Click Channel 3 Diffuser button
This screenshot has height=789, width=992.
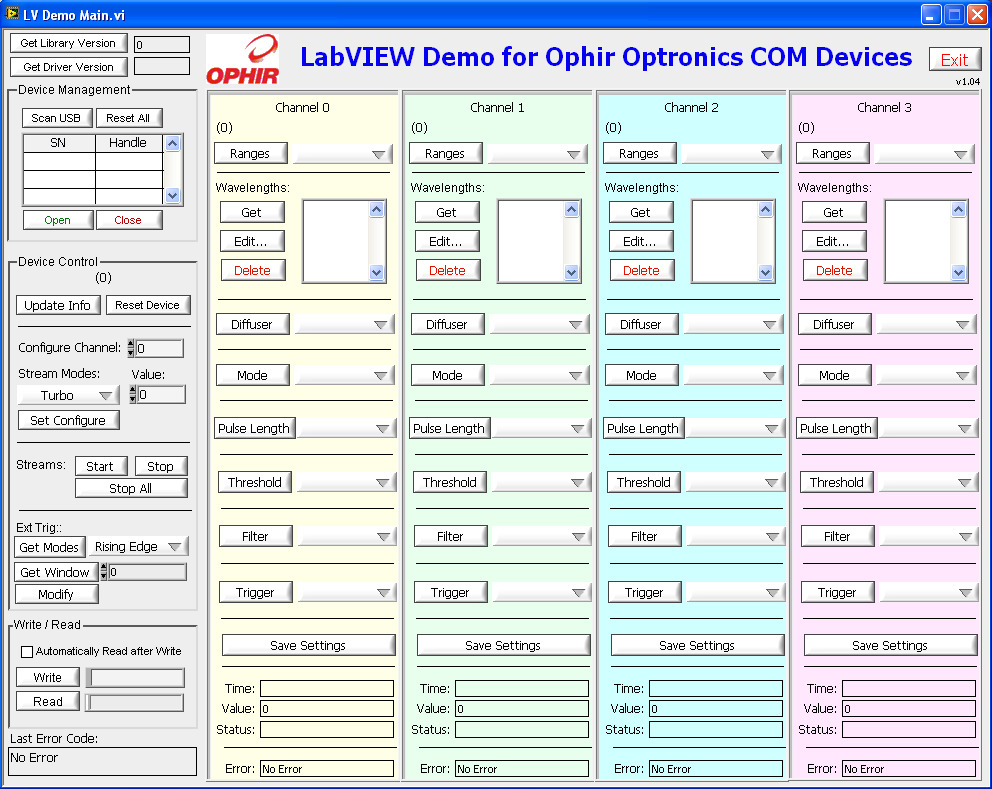834,325
